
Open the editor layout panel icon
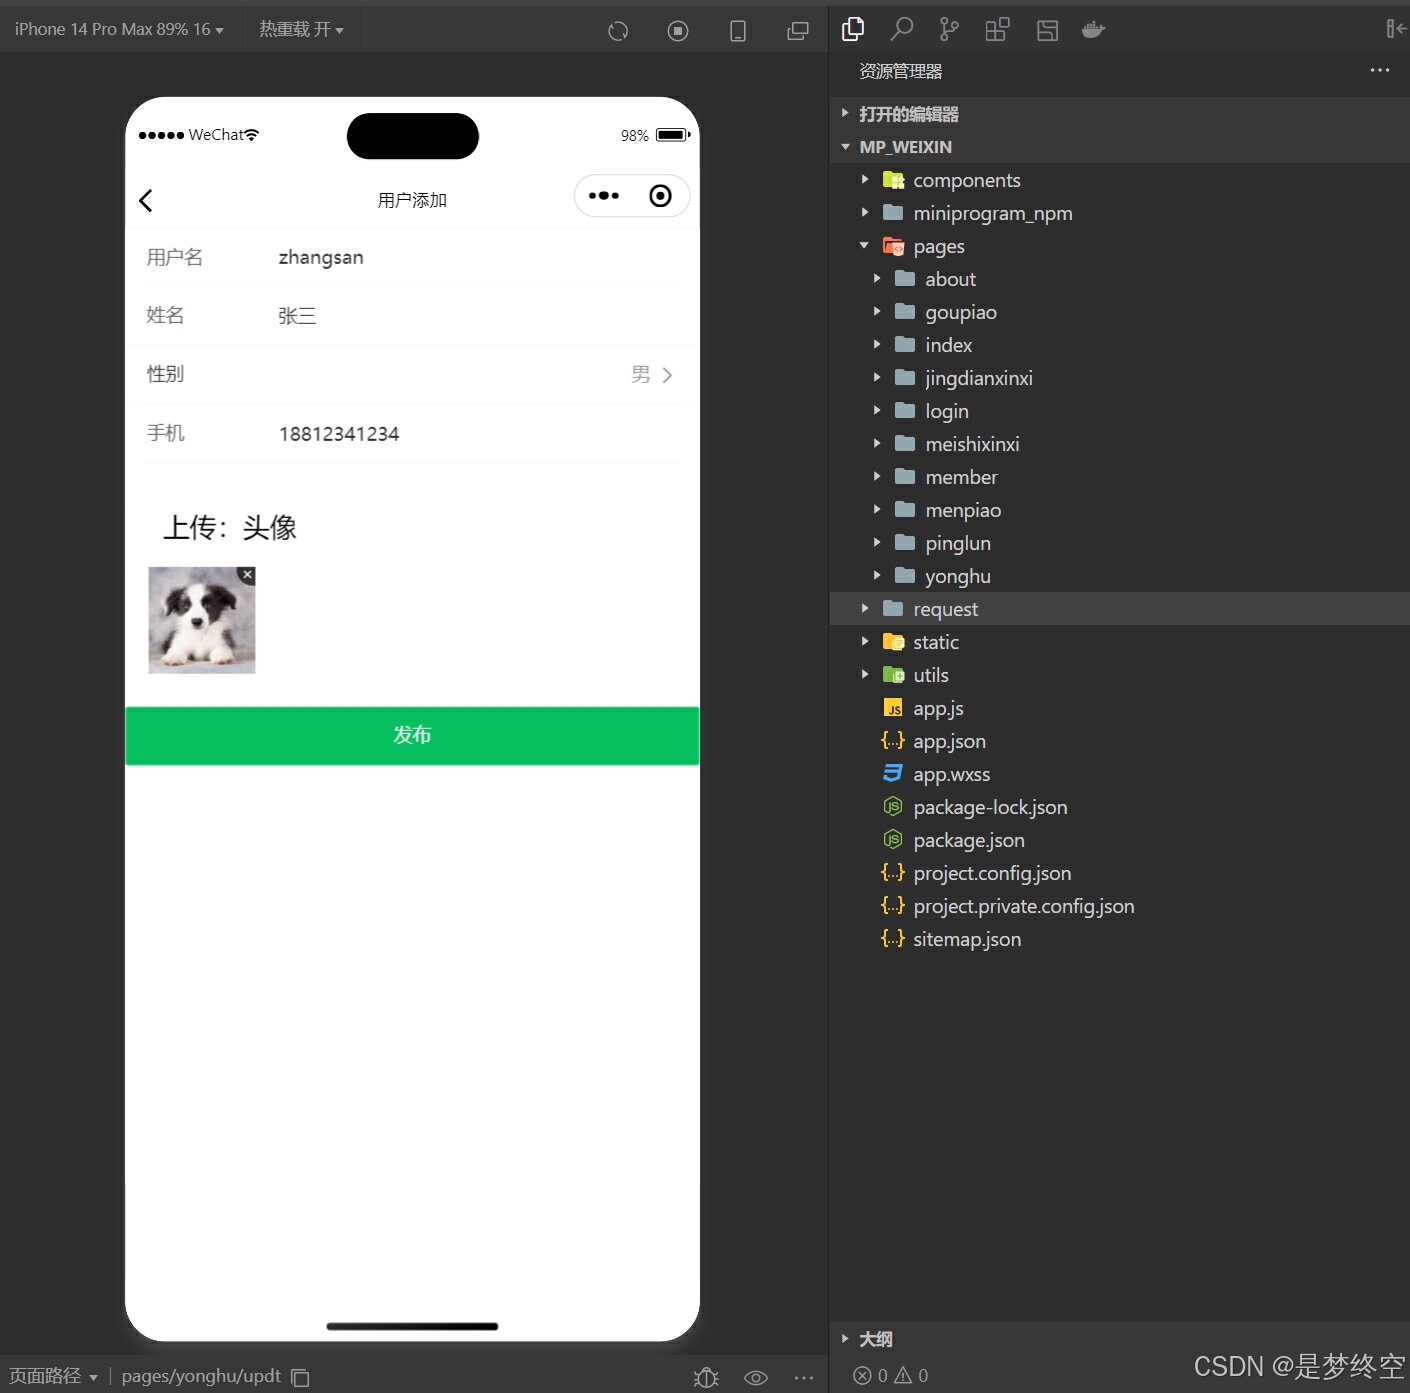tap(1047, 30)
